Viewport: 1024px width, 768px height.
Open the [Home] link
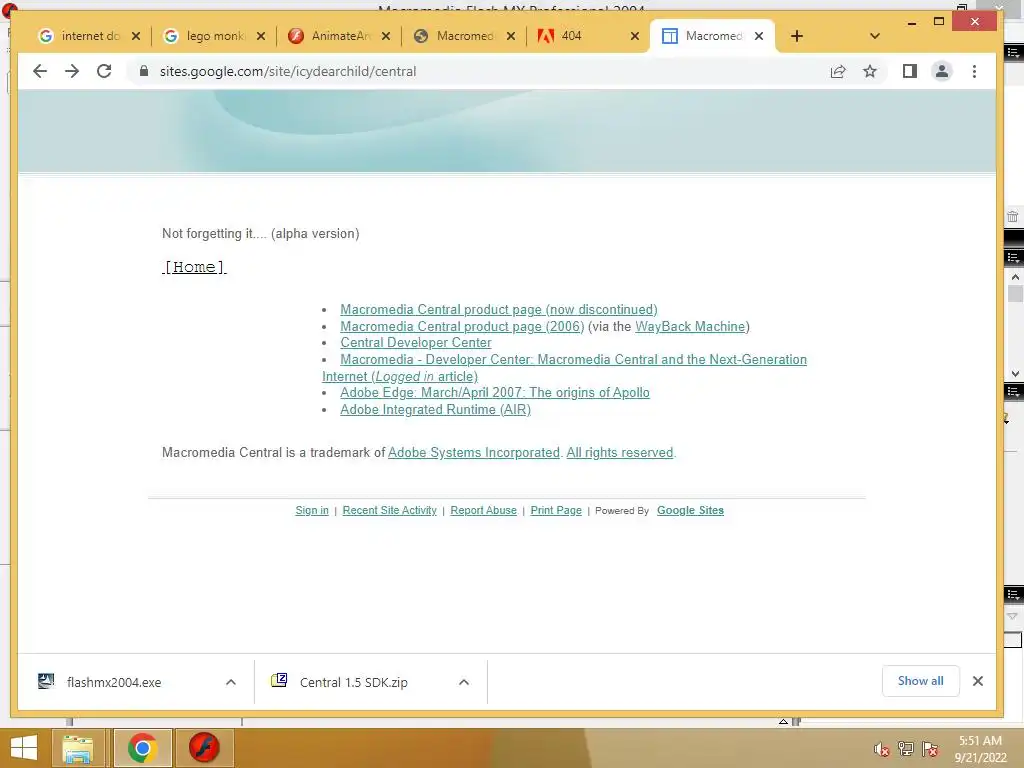coord(194,267)
